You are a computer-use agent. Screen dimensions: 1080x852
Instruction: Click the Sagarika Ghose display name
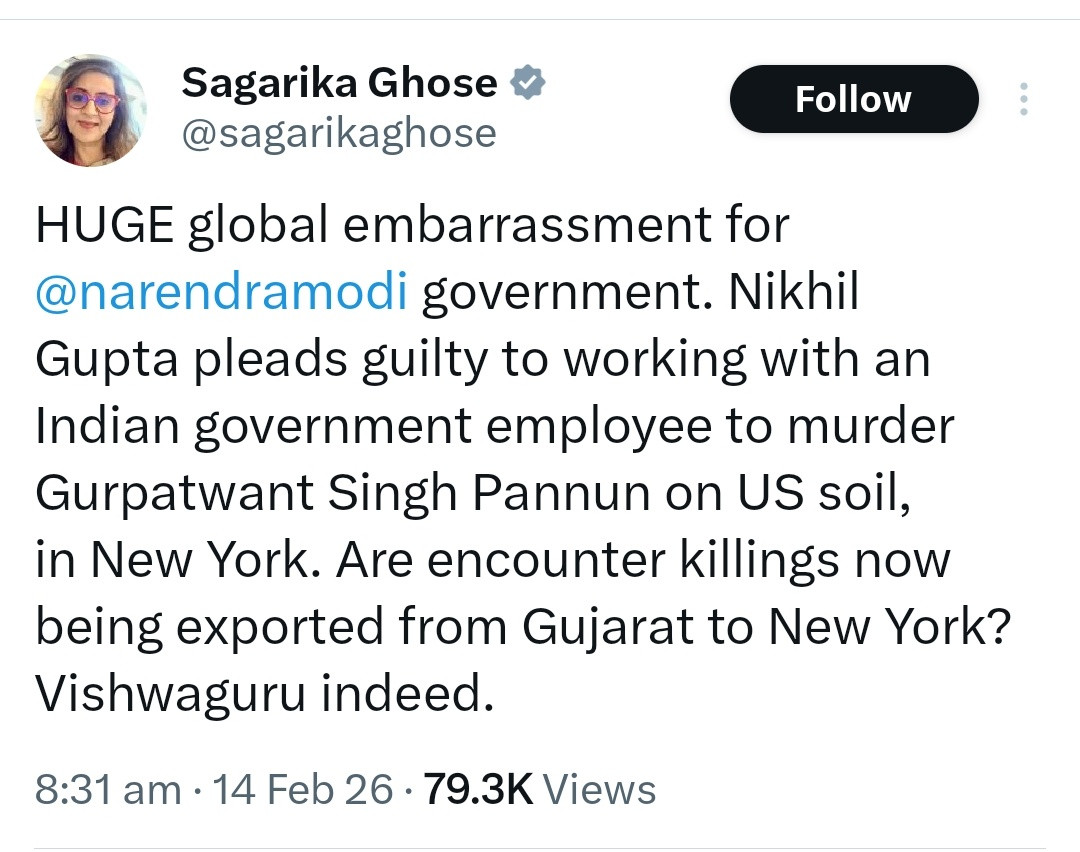coord(339,84)
